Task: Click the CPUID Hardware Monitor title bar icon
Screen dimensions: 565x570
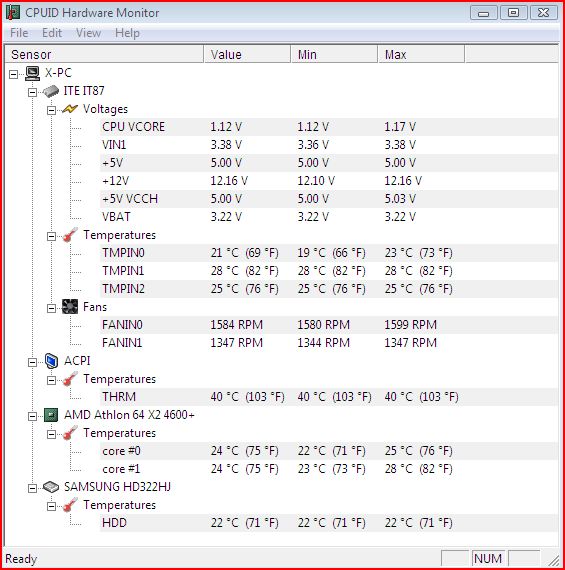Action: [x=13, y=13]
